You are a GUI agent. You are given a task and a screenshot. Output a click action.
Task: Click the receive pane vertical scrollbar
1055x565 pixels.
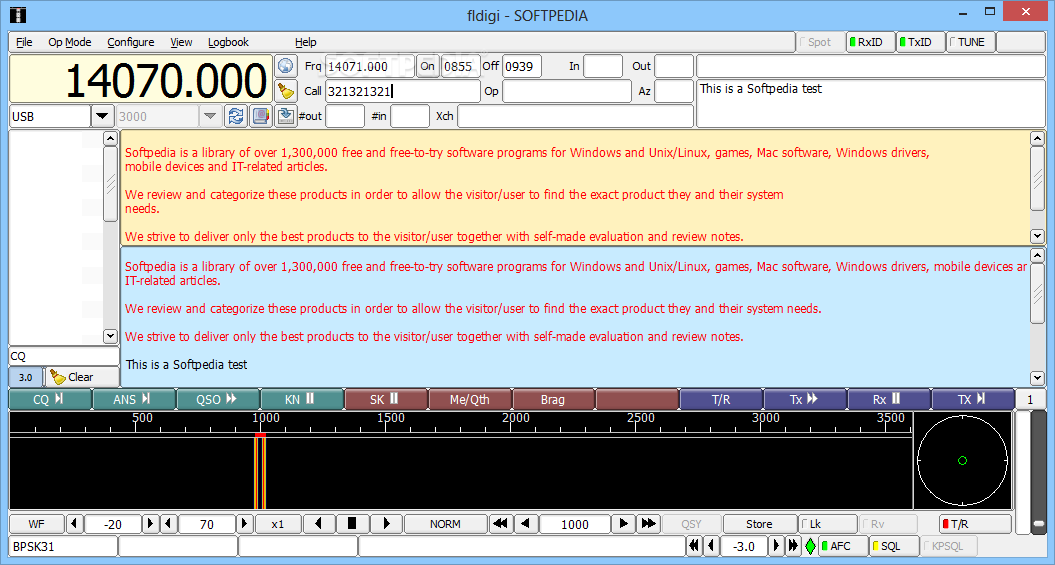1037,187
